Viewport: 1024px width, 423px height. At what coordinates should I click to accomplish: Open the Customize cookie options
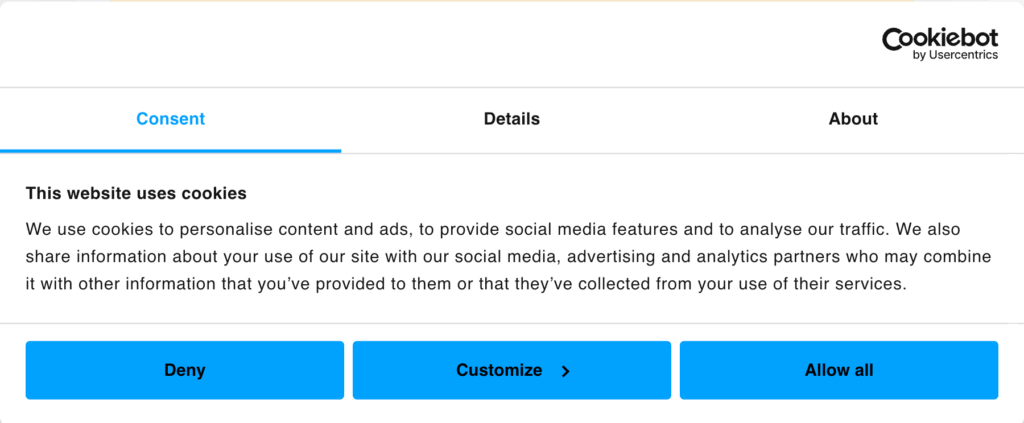click(500, 370)
